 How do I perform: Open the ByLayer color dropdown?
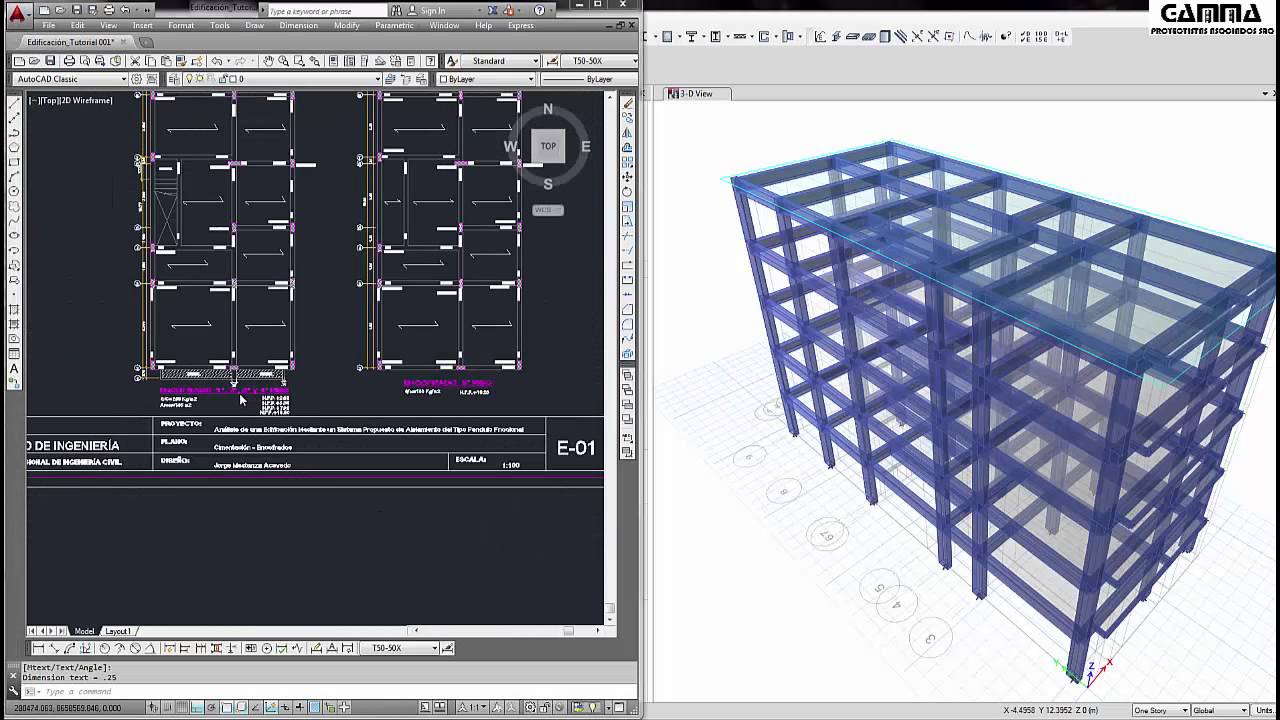(x=486, y=79)
